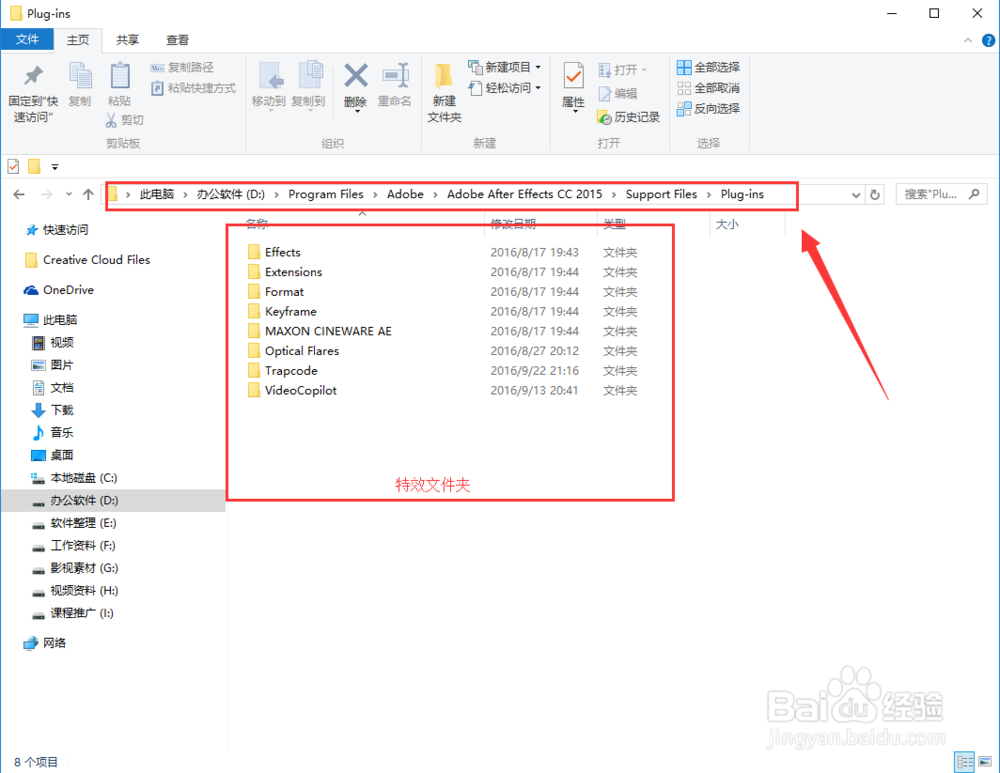
Task: Click the New folder (新建文件夹) icon
Action: click(x=444, y=77)
